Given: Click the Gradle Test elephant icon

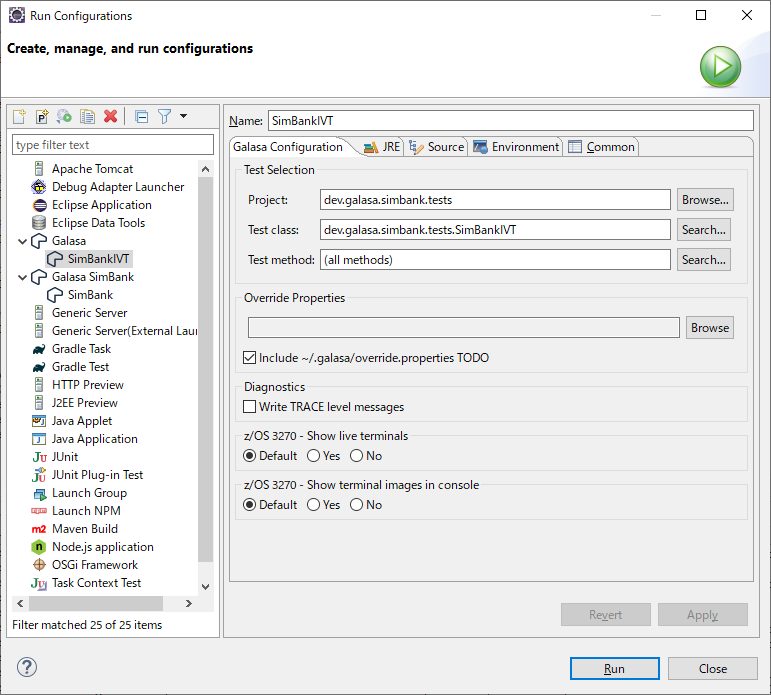Looking at the screenshot, I should [39, 367].
